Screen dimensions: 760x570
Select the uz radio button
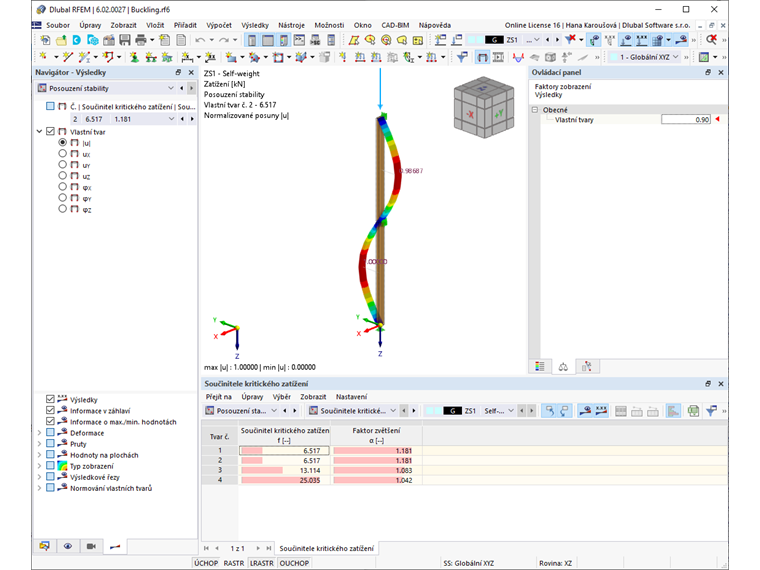point(62,176)
